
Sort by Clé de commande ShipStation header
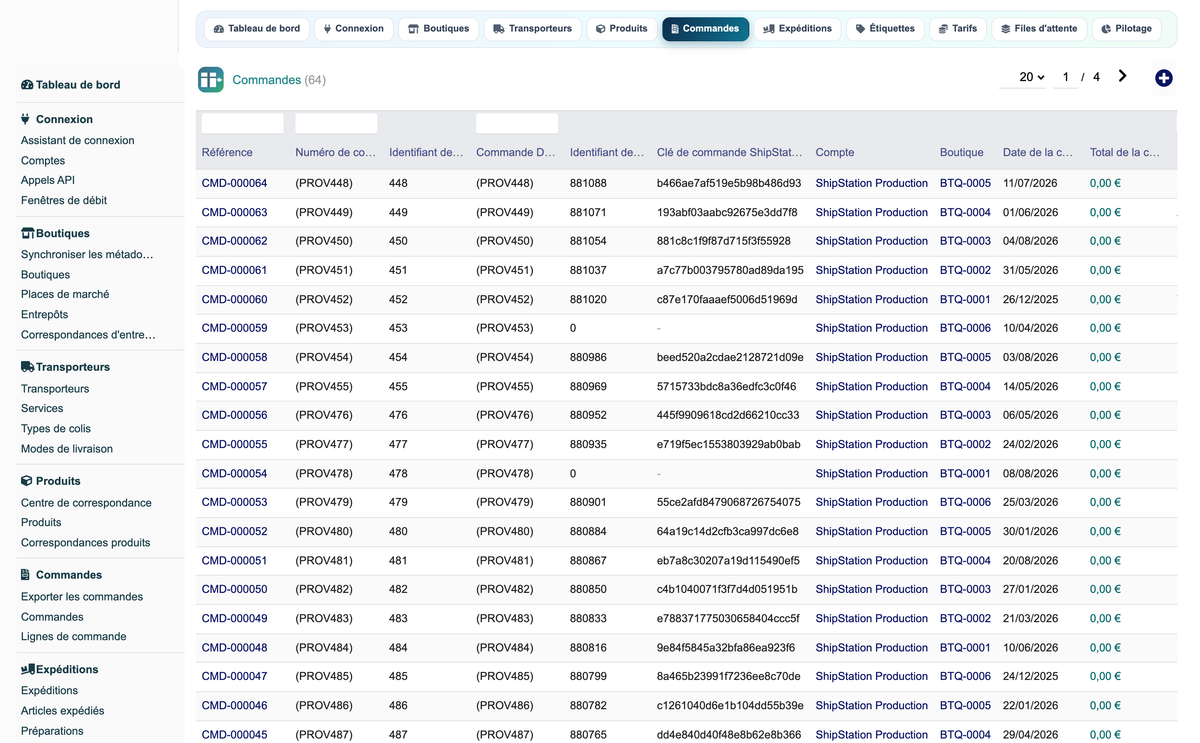pyautogui.click(x=730, y=153)
